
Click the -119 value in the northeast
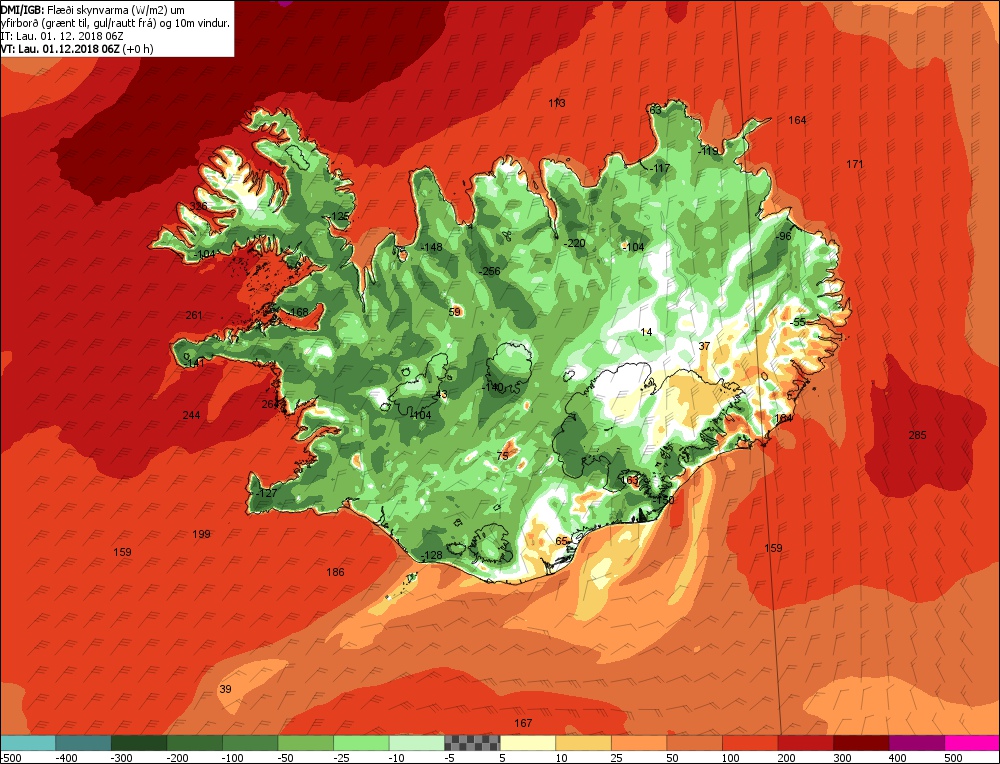tap(708, 152)
